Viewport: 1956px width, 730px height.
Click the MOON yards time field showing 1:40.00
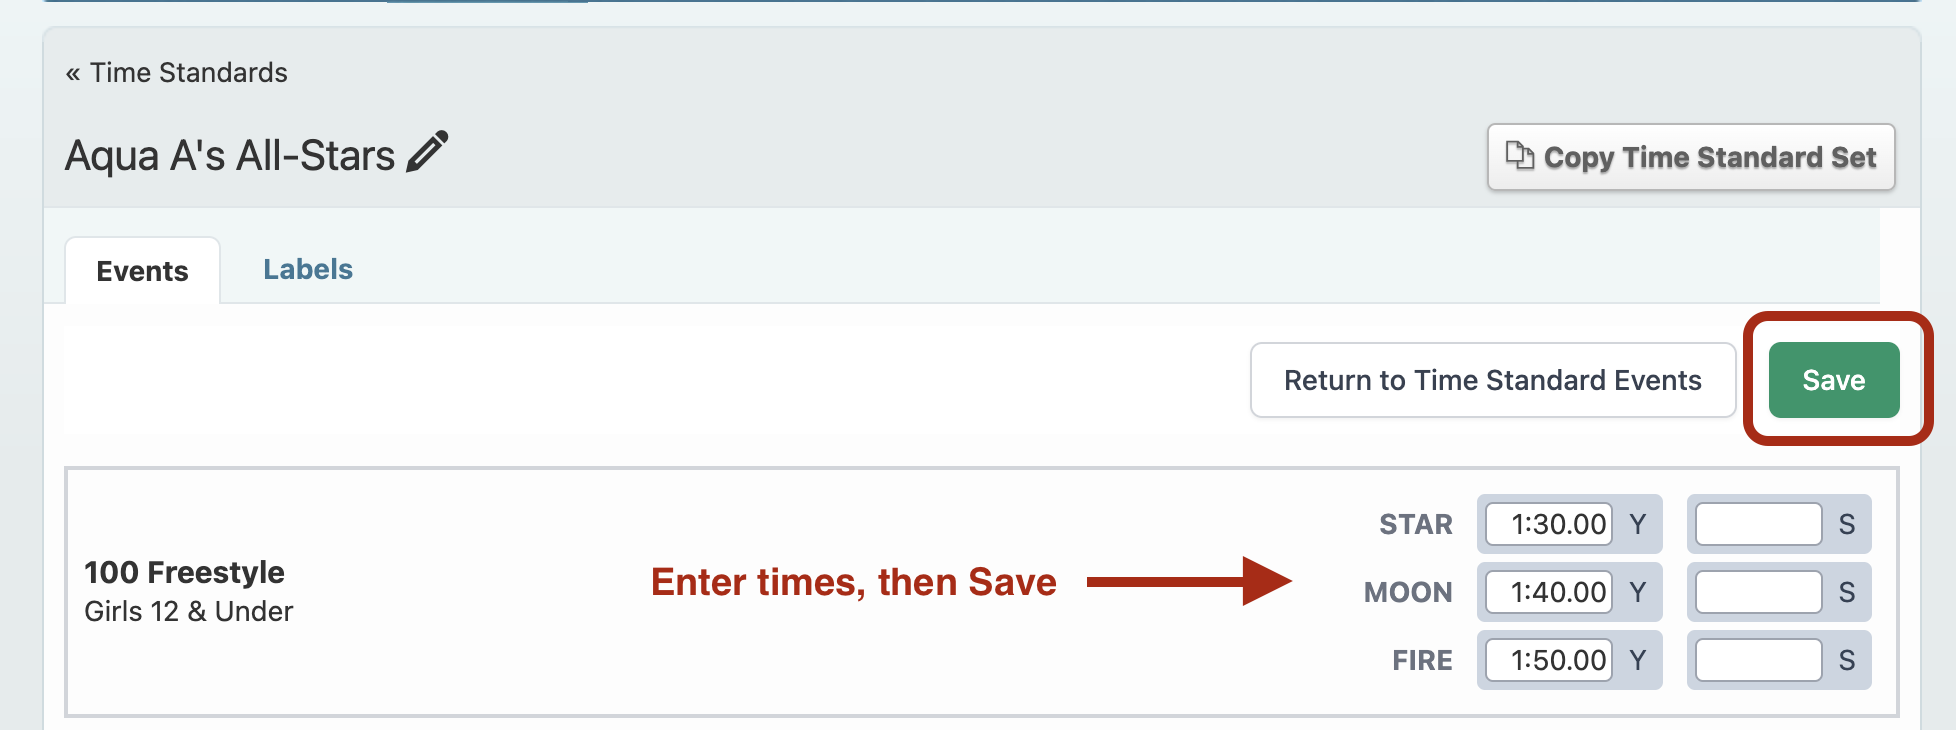click(x=1549, y=592)
